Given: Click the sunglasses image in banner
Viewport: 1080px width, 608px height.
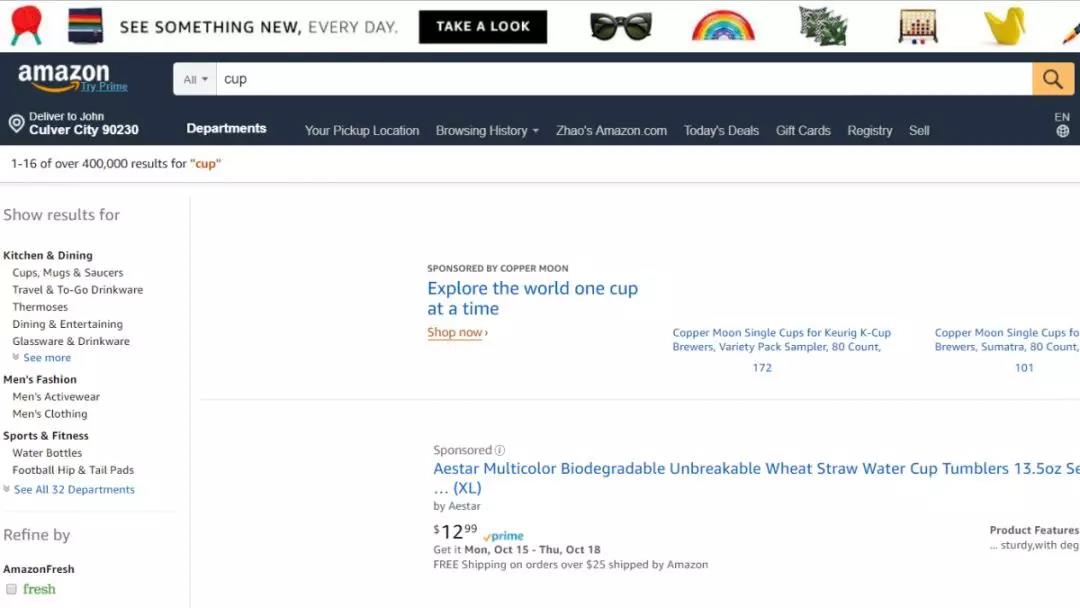Looking at the screenshot, I should 621,27.
